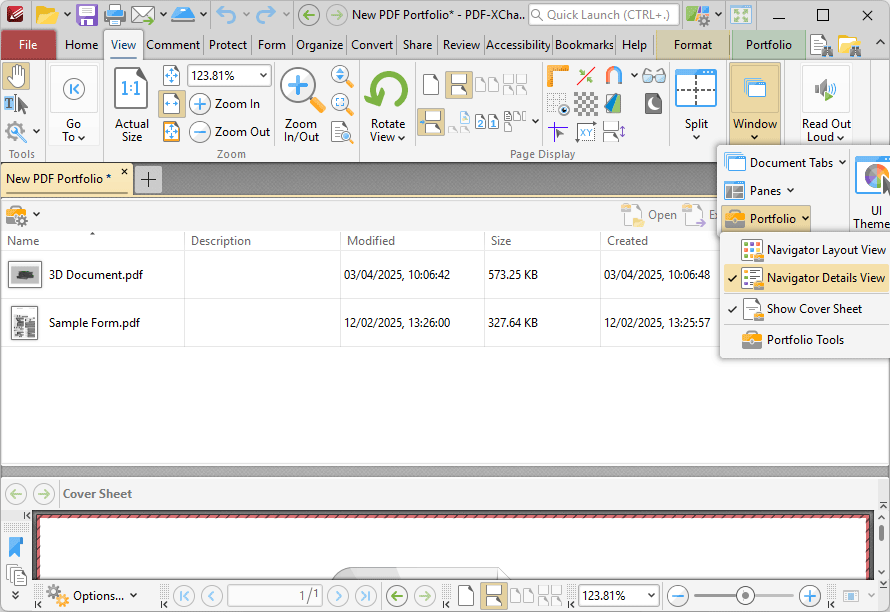Expand the Panes submenu

click(x=759, y=191)
